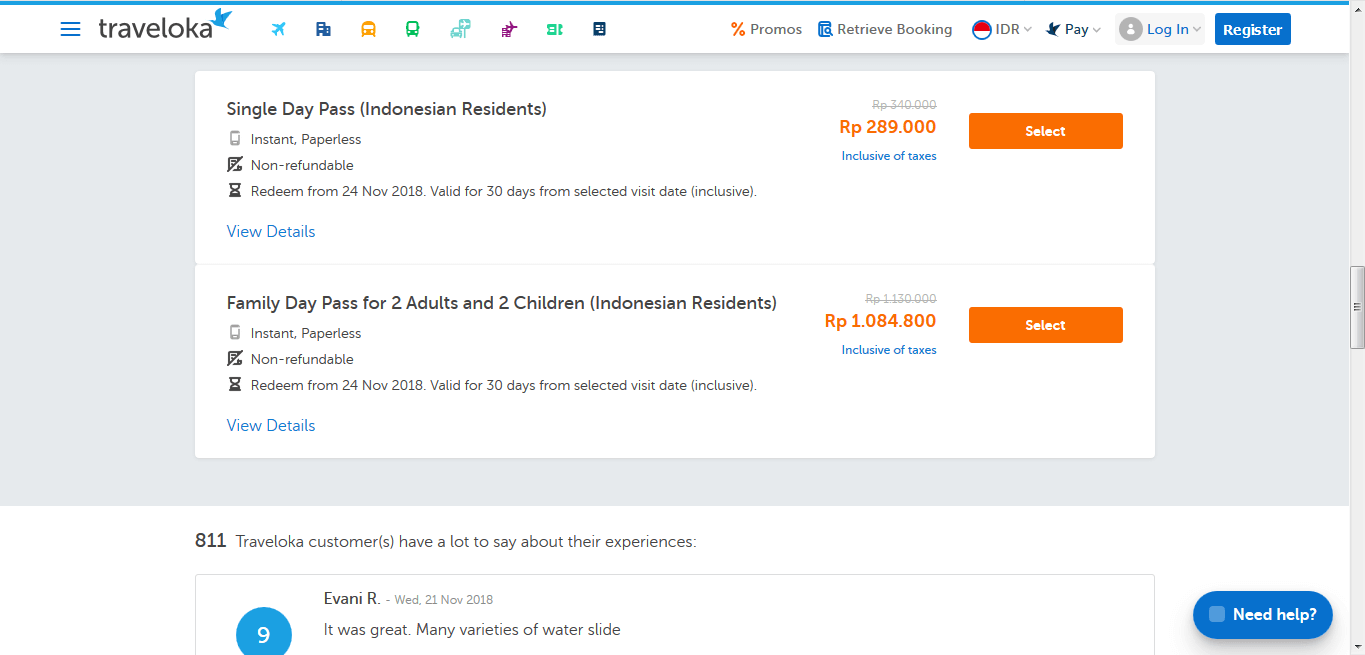The image size is (1365, 655).
Task: Open Retrieve Booking in the header
Action: 885,29
